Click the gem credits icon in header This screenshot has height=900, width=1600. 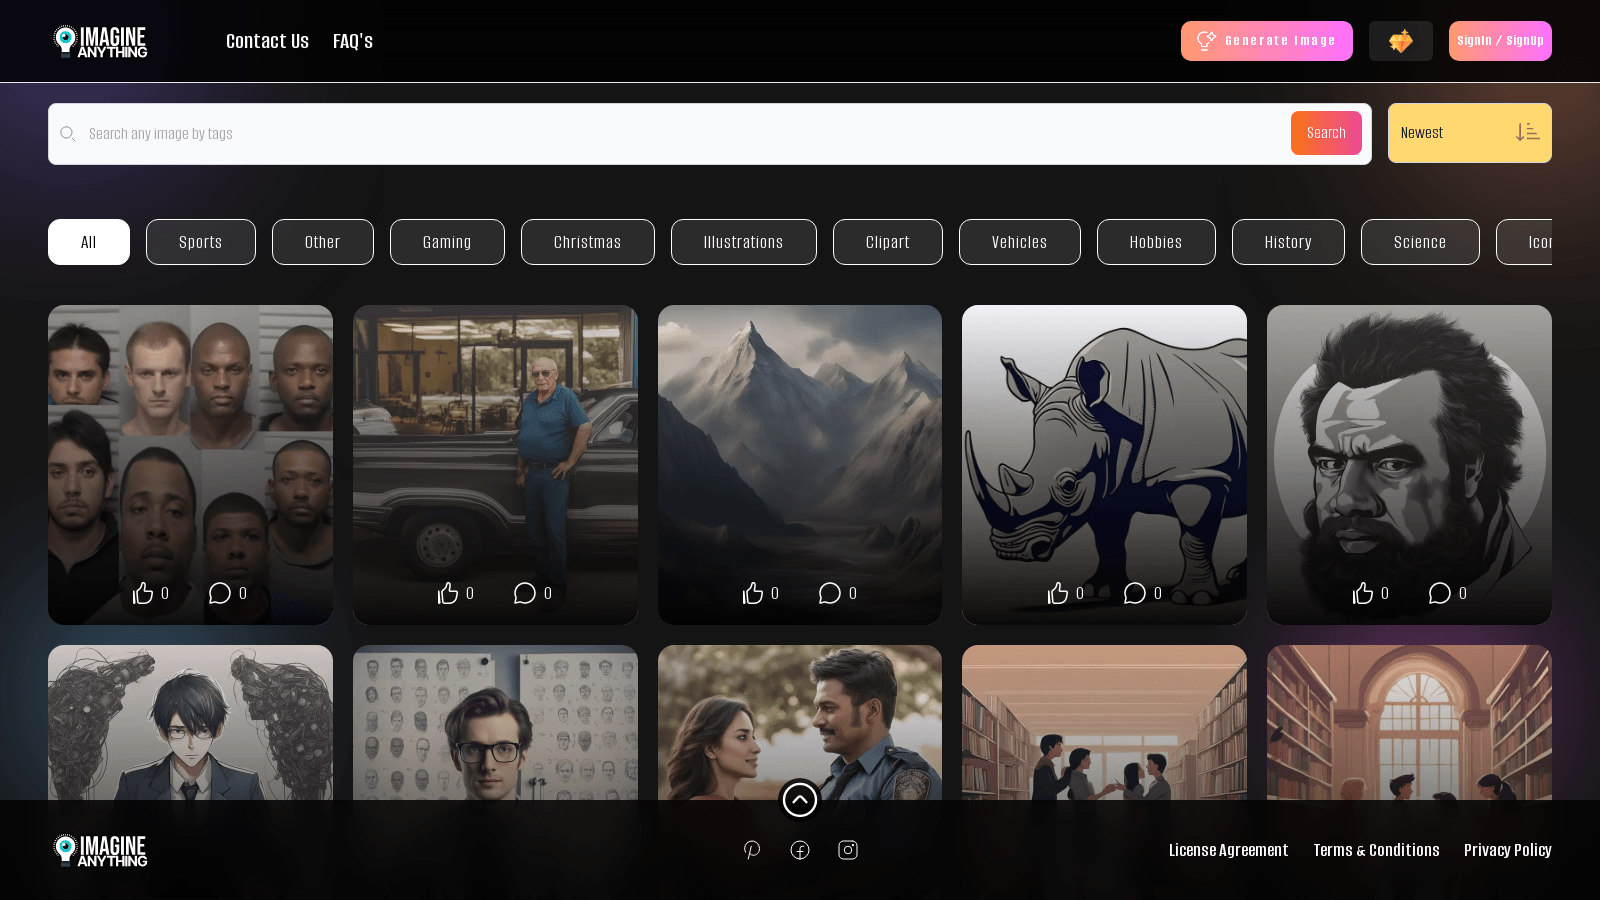coord(1400,41)
